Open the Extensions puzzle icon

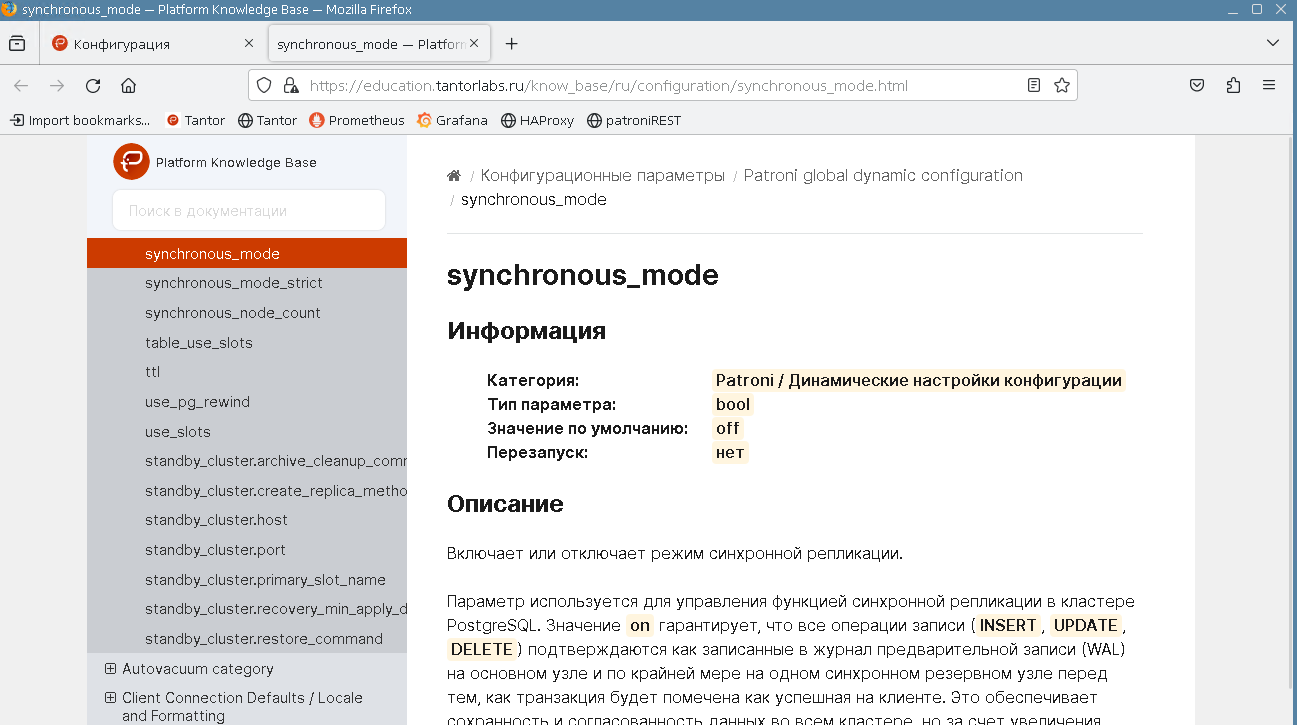tap(1233, 86)
